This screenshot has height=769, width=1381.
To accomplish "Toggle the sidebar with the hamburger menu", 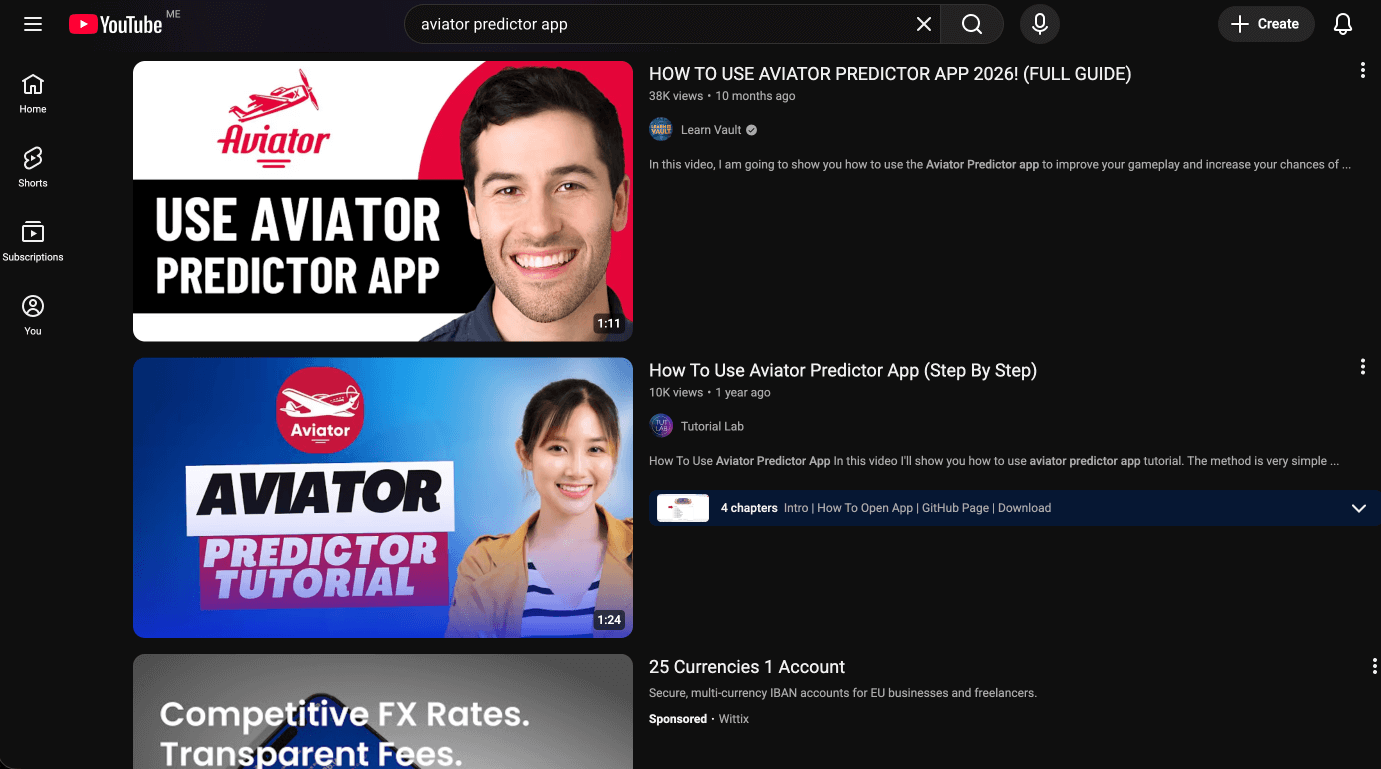I will point(33,23).
